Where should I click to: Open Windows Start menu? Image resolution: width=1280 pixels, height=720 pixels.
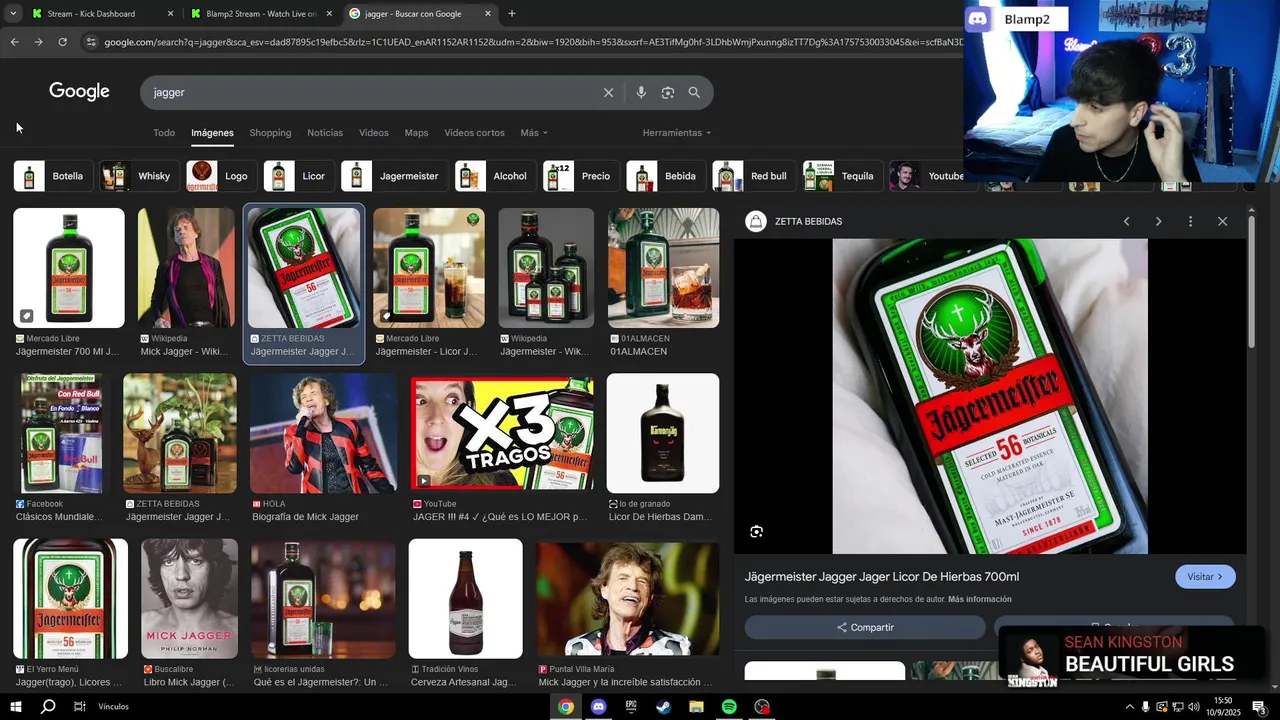click(x=16, y=706)
